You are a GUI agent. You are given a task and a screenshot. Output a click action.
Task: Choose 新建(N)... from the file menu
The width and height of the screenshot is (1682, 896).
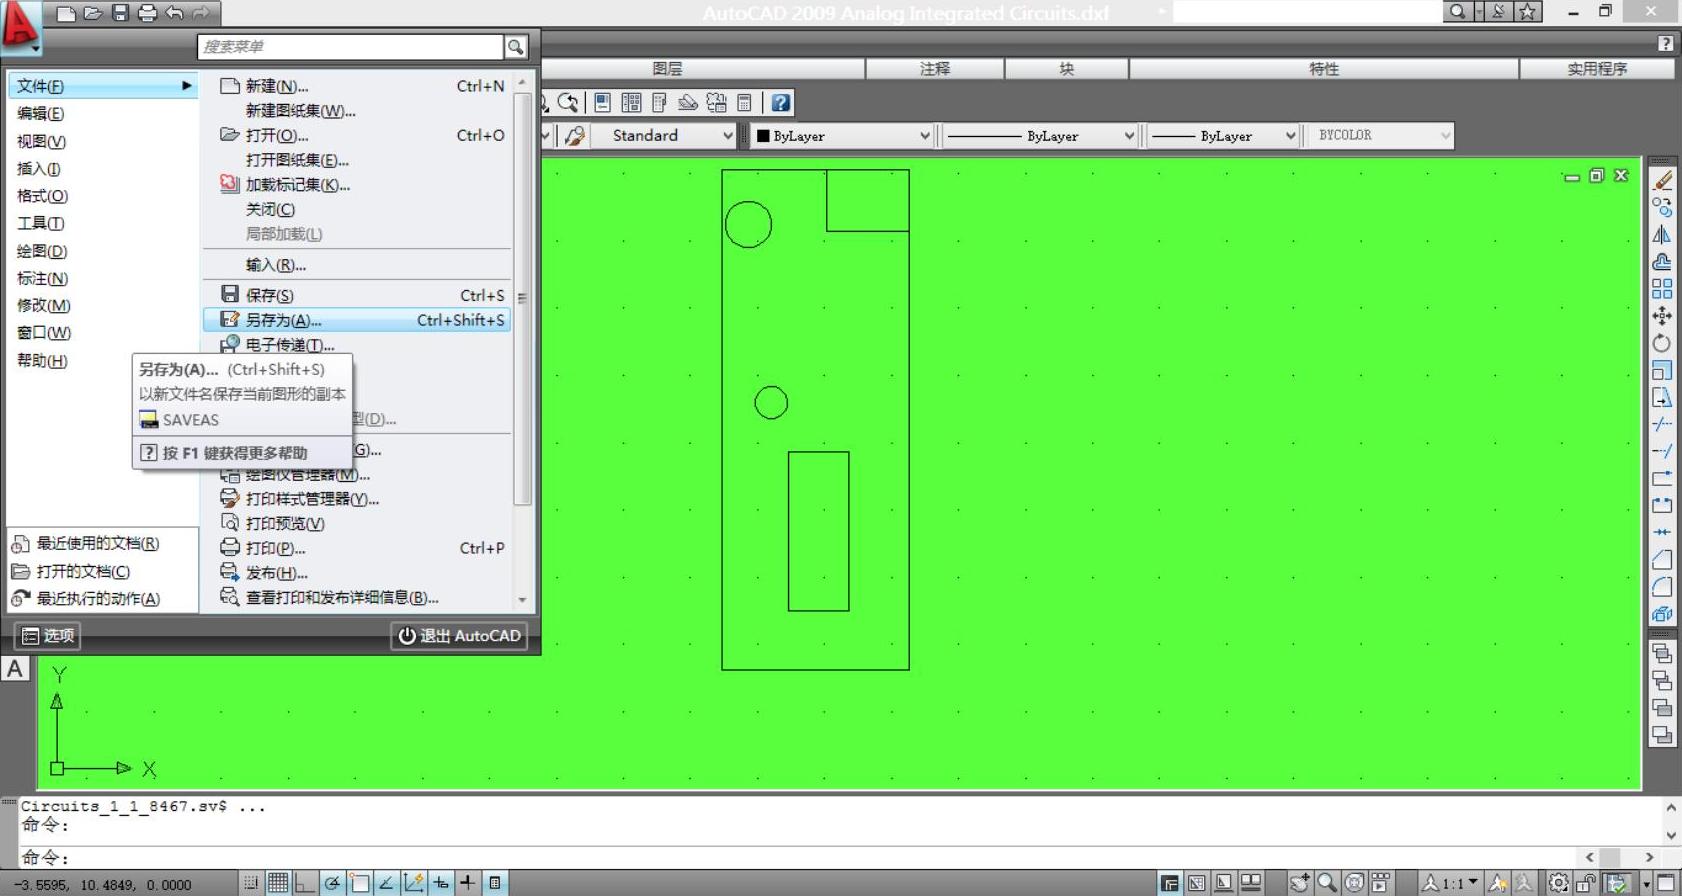point(357,86)
